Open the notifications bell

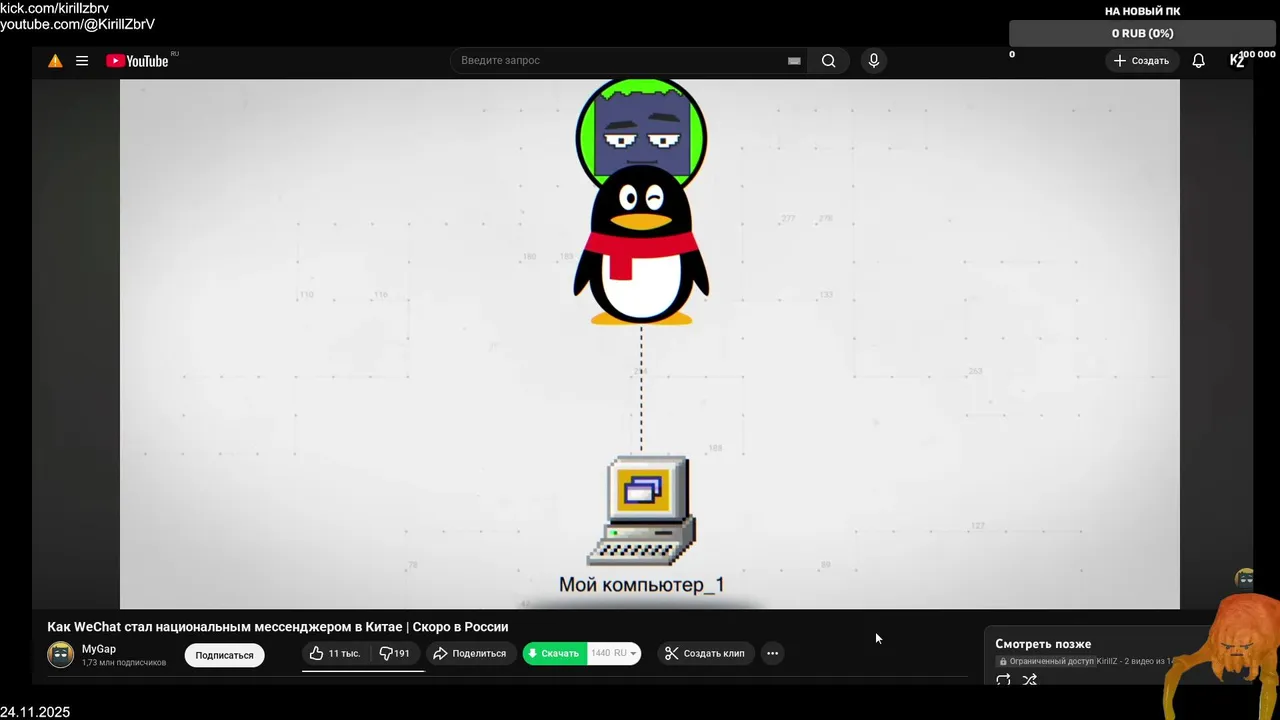point(1198,61)
